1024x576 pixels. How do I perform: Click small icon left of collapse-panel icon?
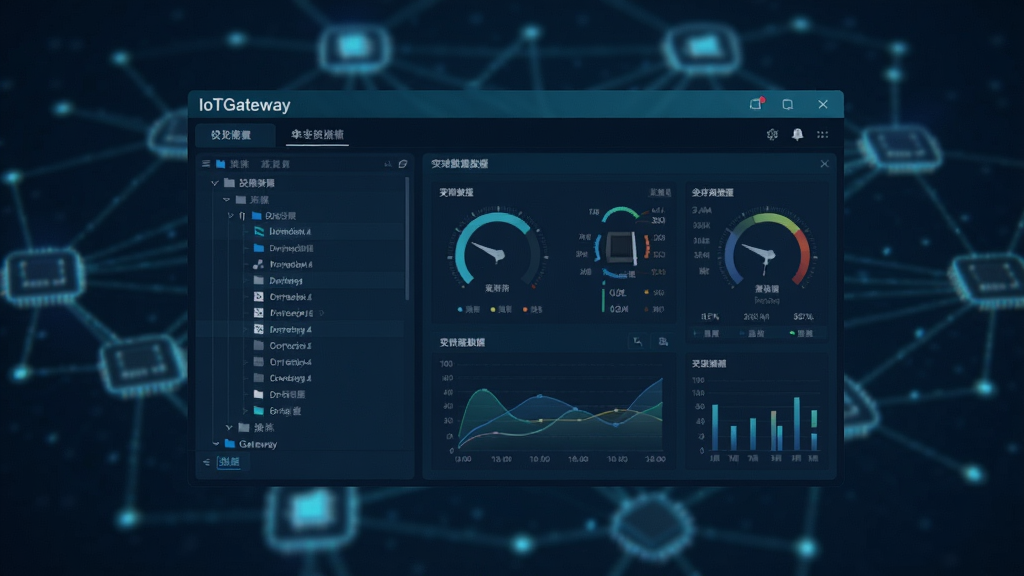coord(388,164)
